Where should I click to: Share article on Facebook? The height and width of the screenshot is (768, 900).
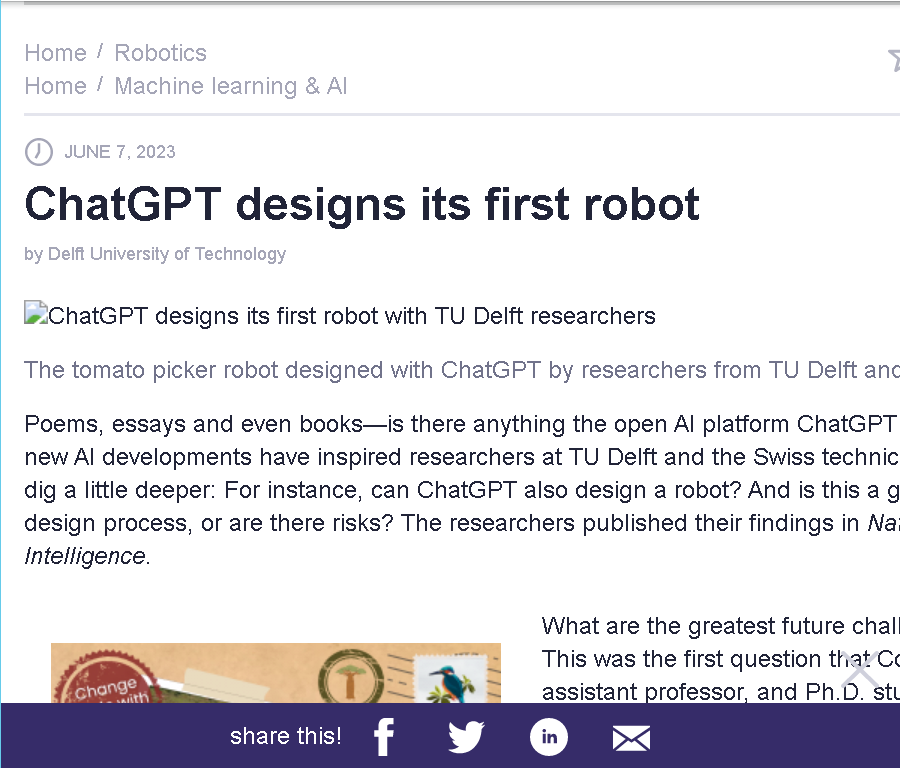click(384, 737)
